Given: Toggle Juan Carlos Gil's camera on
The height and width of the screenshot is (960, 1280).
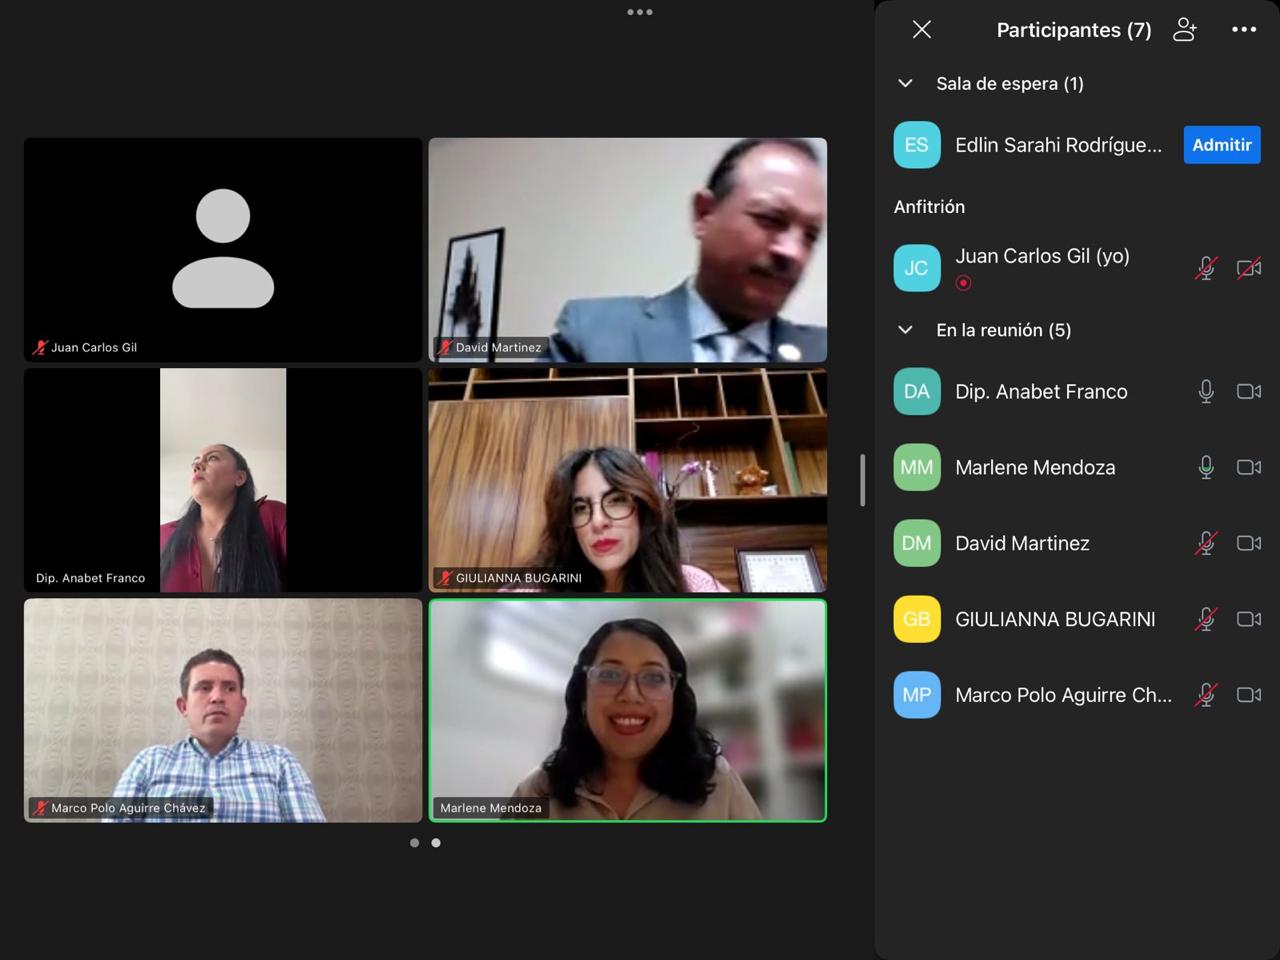Looking at the screenshot, I should click(1249, 268).
